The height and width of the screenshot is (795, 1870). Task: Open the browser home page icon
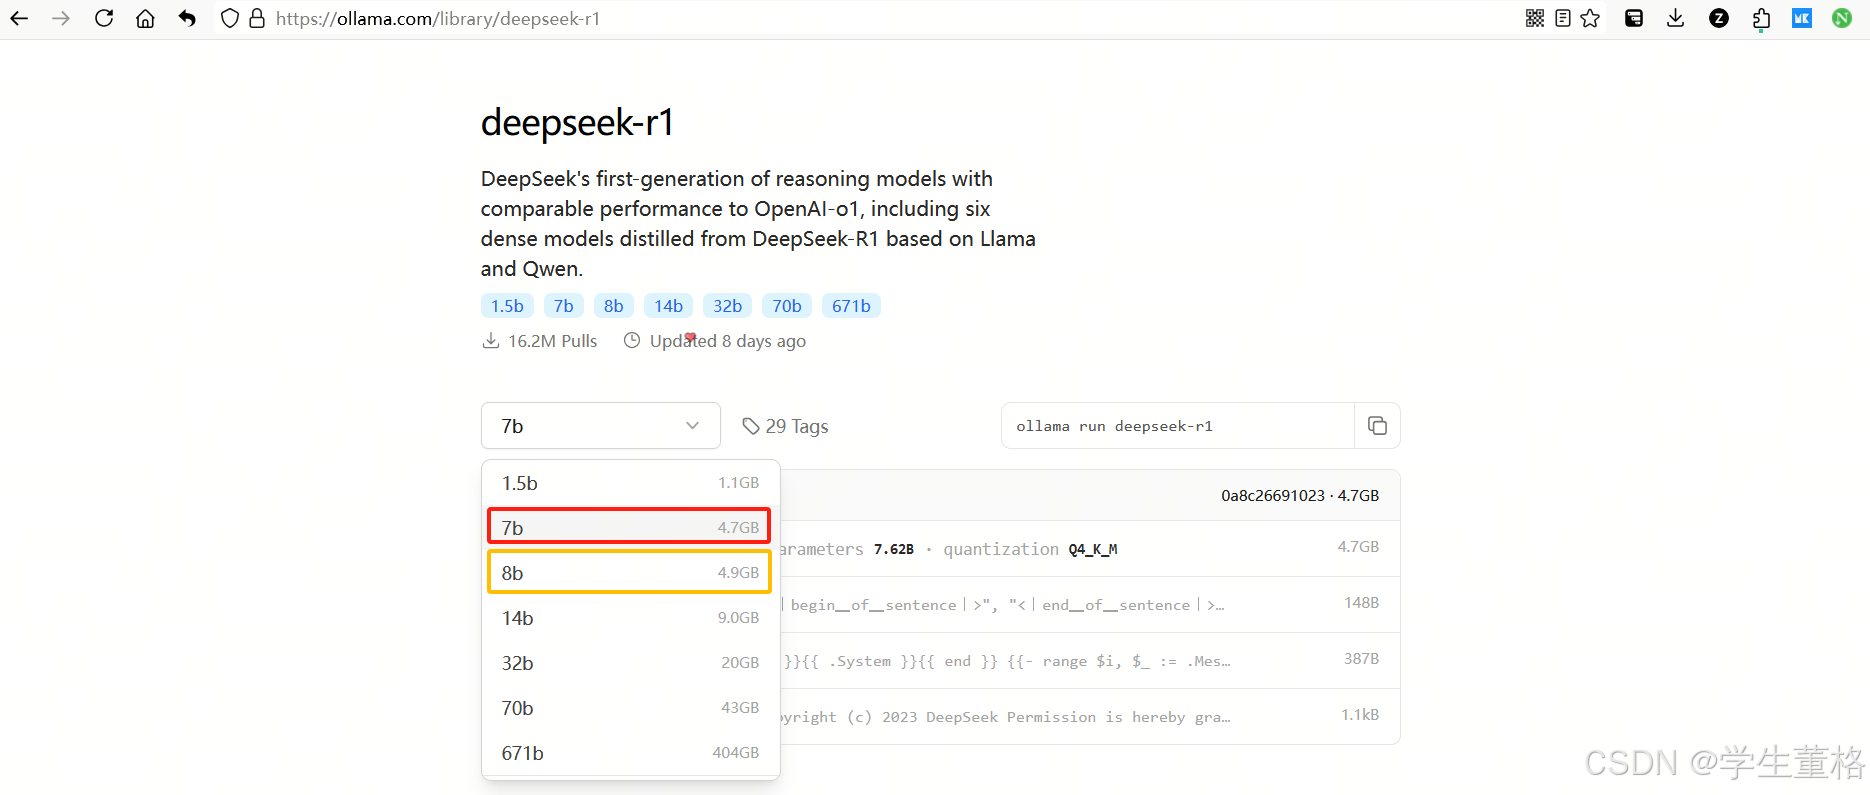point(145,18)
